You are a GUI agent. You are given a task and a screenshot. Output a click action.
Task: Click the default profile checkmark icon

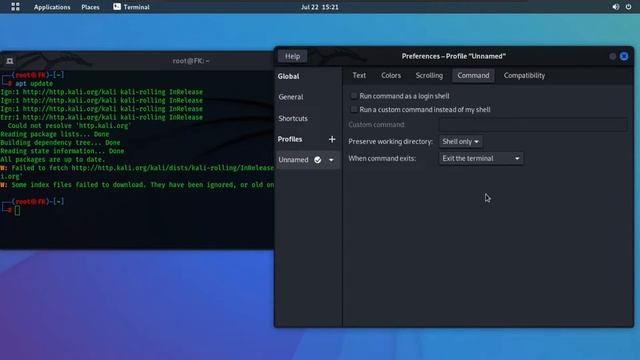(318, 160)
